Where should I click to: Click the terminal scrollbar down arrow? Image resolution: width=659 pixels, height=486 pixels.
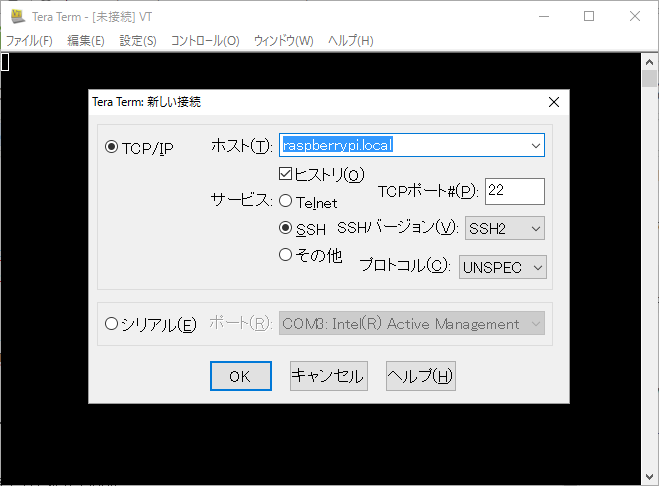click(649, 477)
